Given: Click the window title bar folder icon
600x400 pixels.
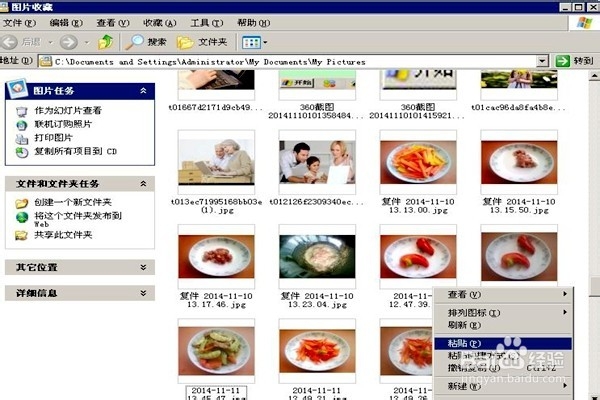Looking at the screenshot, I should [4, 7].
